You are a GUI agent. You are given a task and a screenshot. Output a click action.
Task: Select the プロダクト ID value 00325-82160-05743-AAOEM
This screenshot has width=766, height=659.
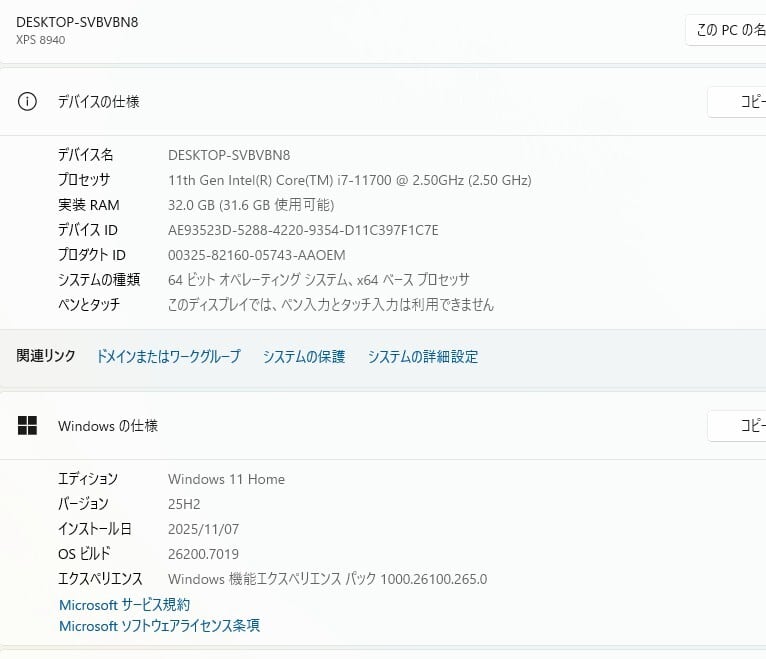point(257,255)
